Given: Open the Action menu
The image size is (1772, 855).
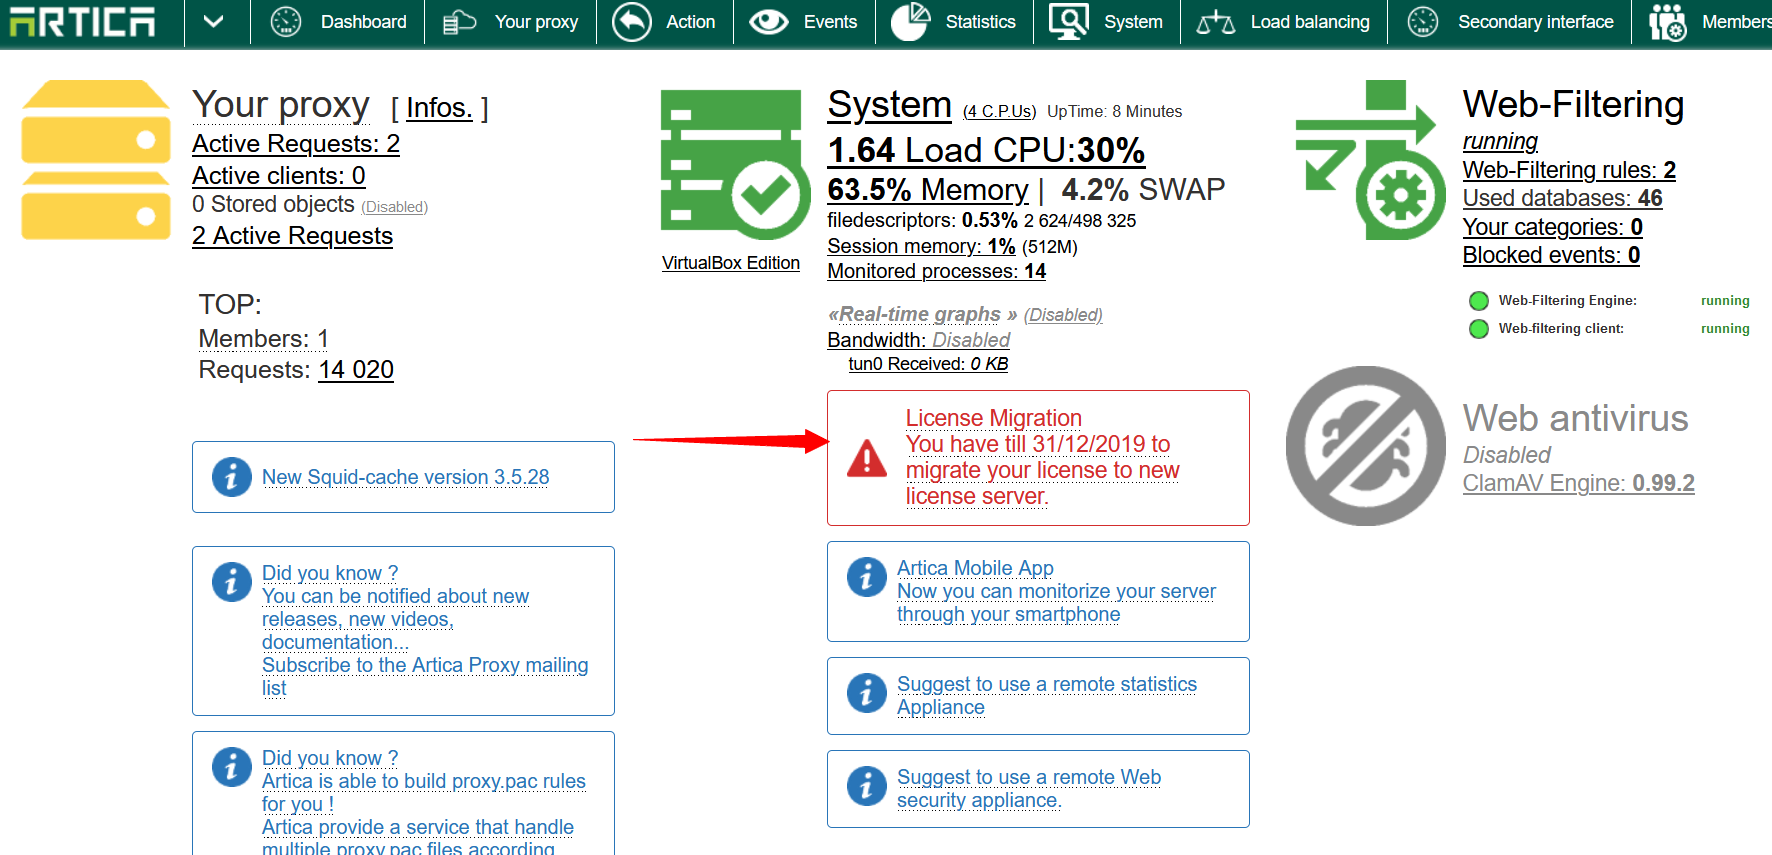Looking at the screenshot, I should pos(690,22).
